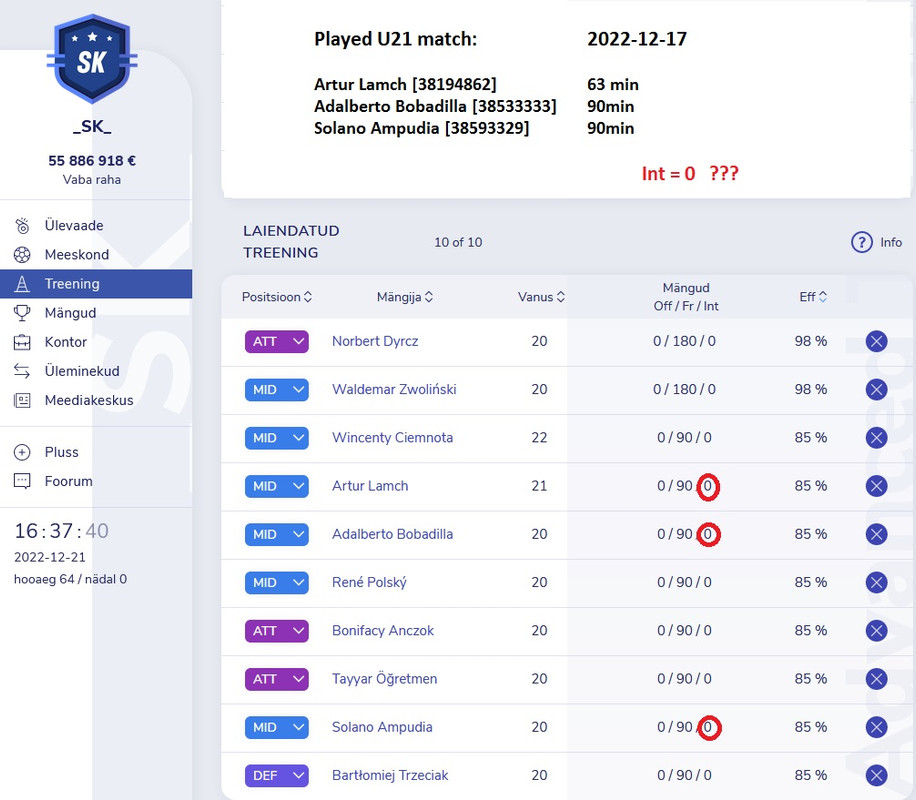916x800 pixels.
Task: Open the Info help question-mark icon
Action: (861, 242)
